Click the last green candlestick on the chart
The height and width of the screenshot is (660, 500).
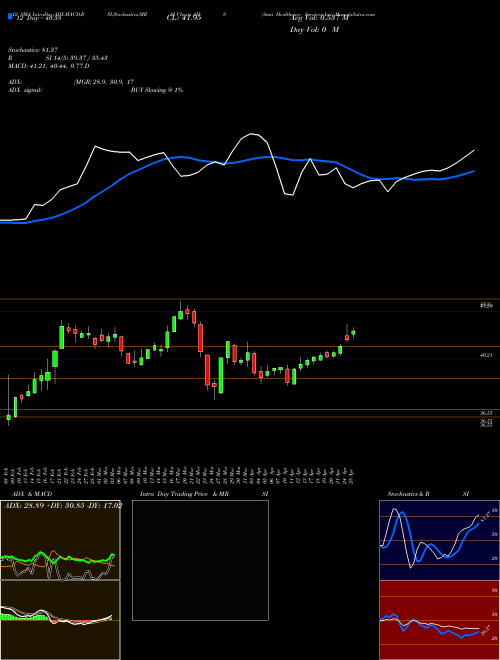click(x=354, y=333)
